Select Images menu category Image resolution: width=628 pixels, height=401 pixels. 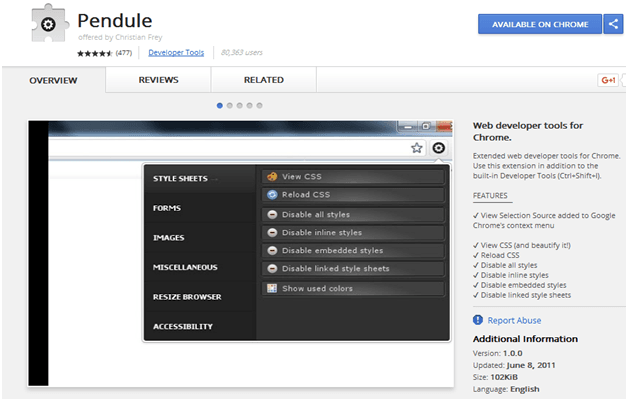[x=199, y=238]
